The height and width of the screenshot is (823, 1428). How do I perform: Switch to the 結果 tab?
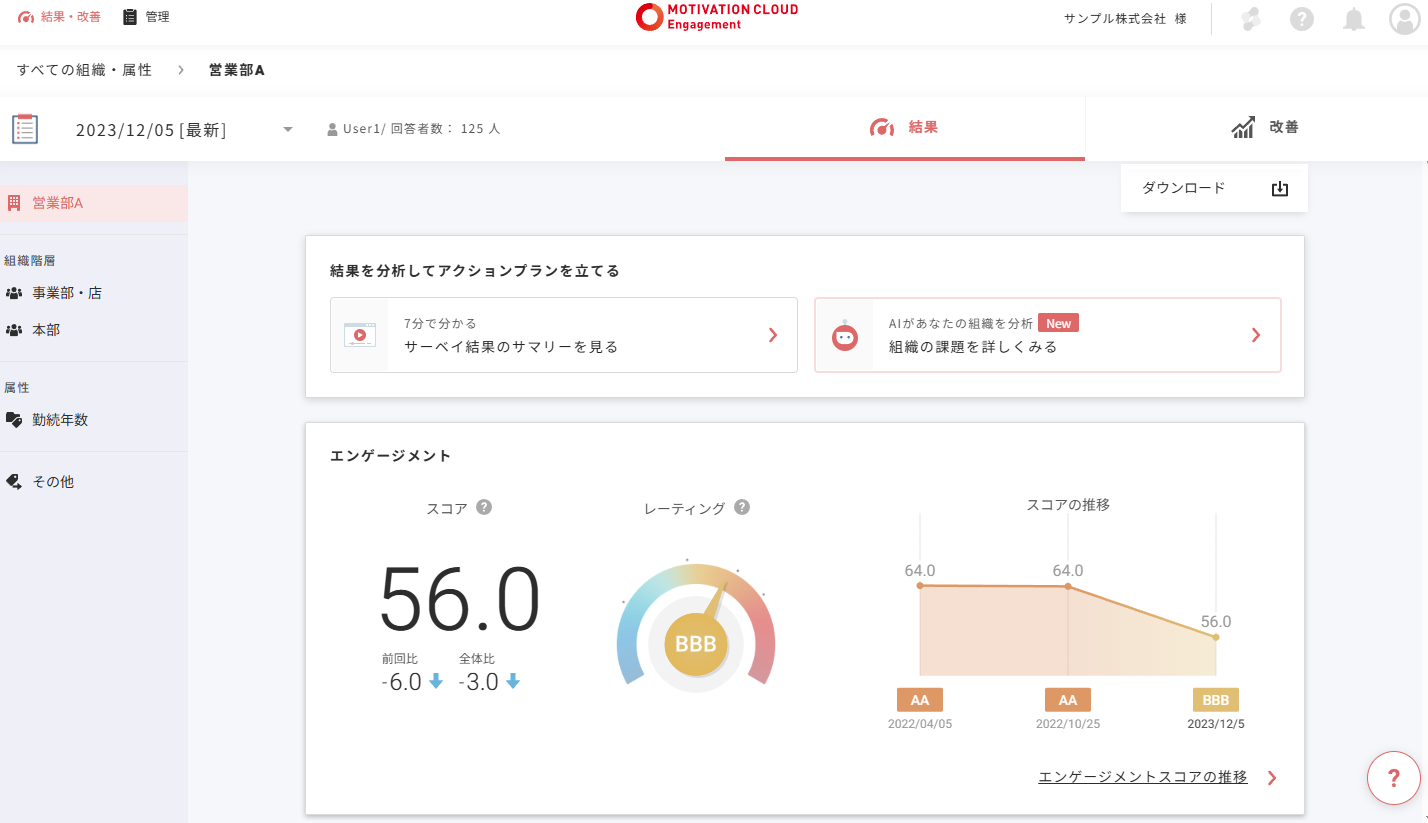pyautogui.click(x=905, y=128)
